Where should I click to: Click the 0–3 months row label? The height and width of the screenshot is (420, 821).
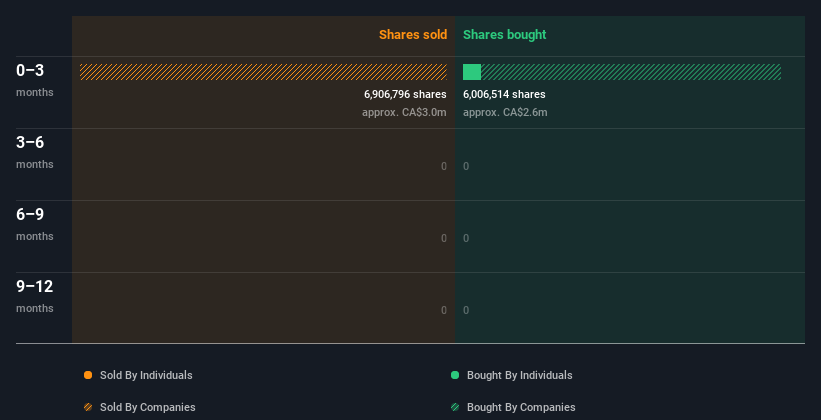tap(35, 80)
